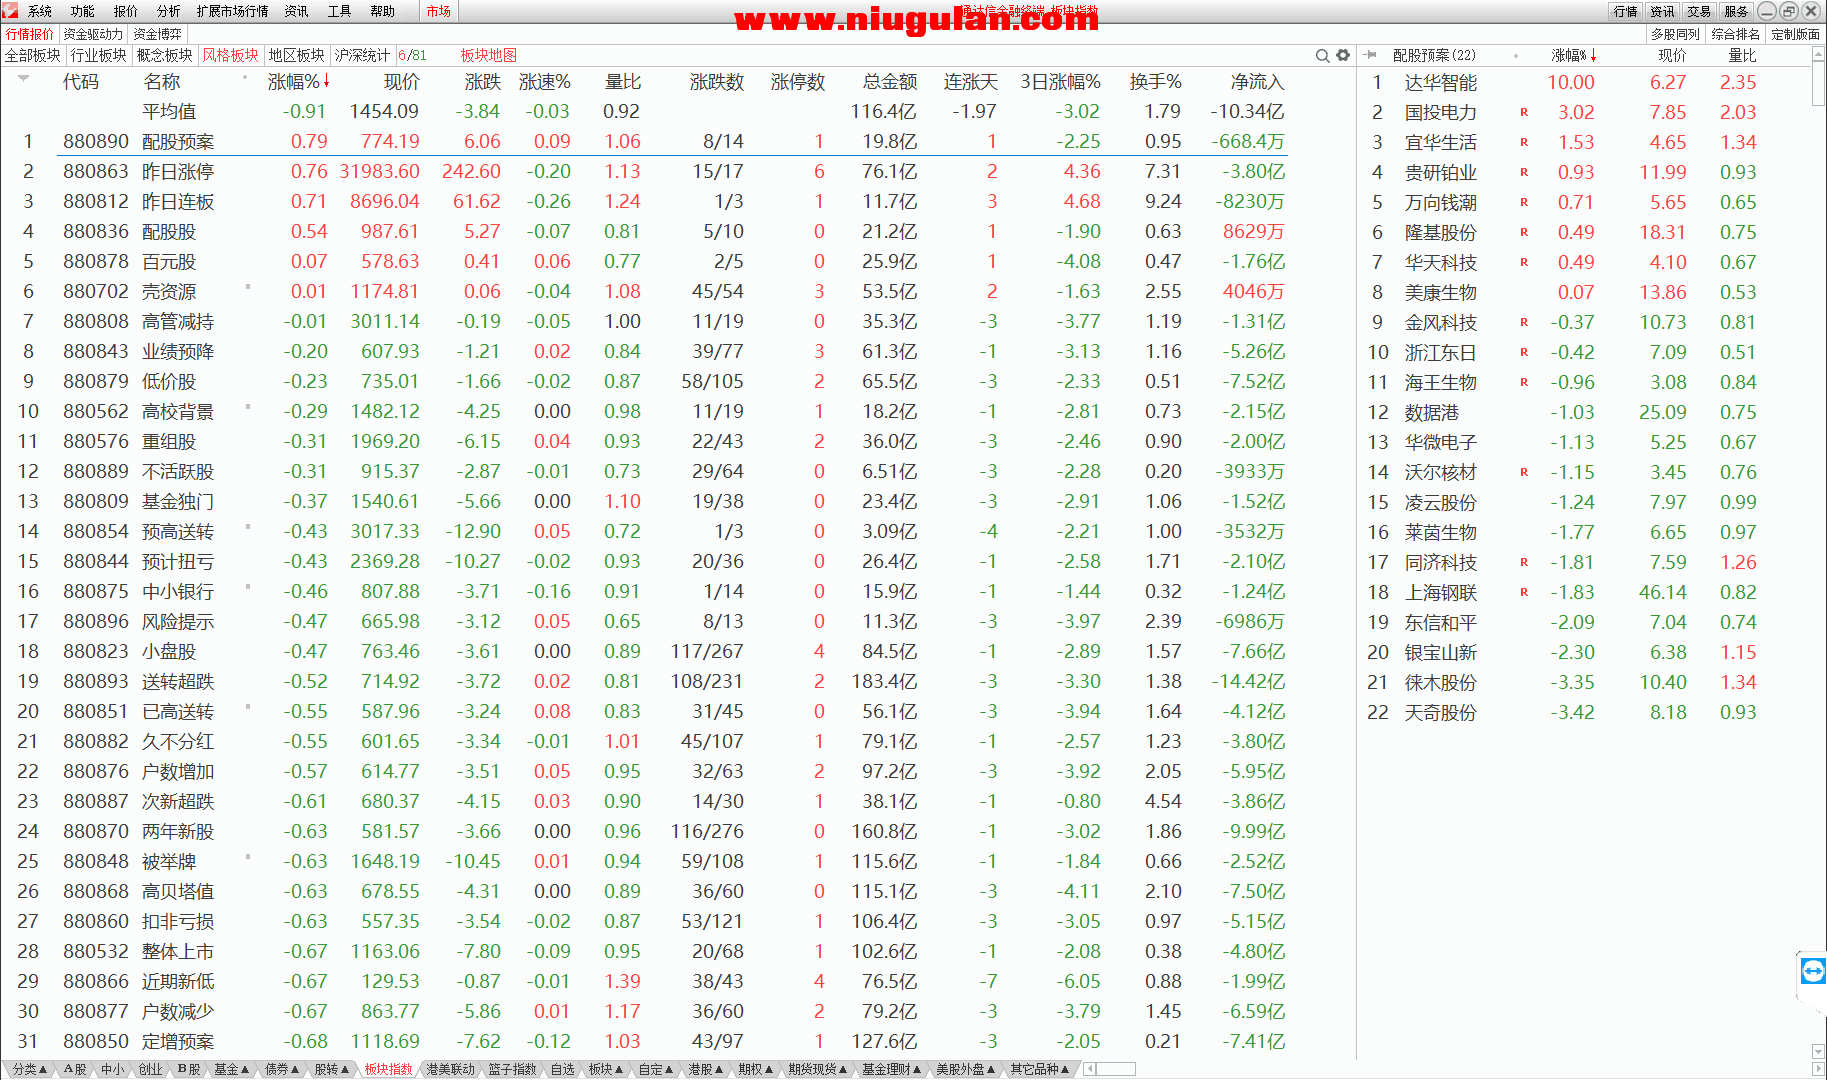The image size is (1827, 1080).
Task: Click the right panel scrollbar up arrow
Action: (1818, 55)
